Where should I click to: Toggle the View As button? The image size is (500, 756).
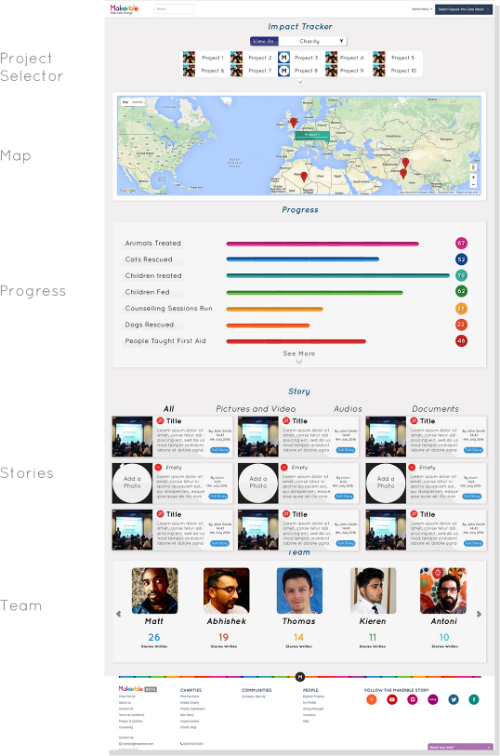pos(264,41)
